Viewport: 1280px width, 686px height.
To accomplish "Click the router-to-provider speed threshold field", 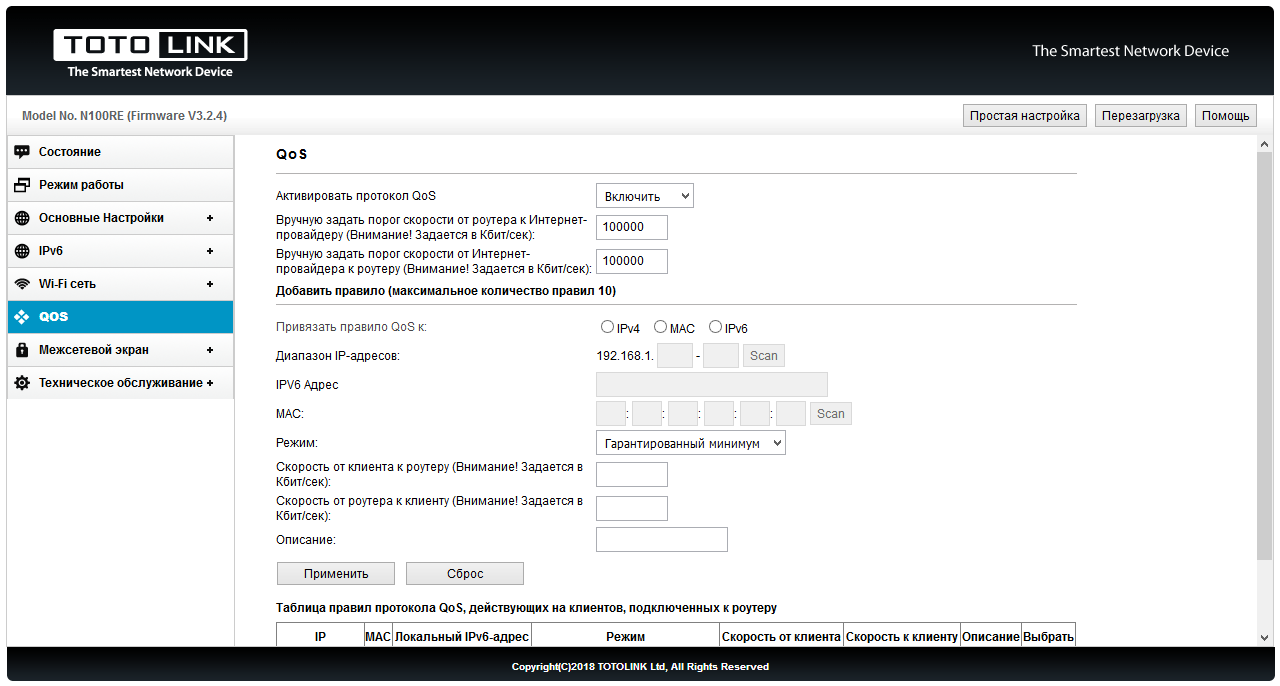I will (632, 227).
